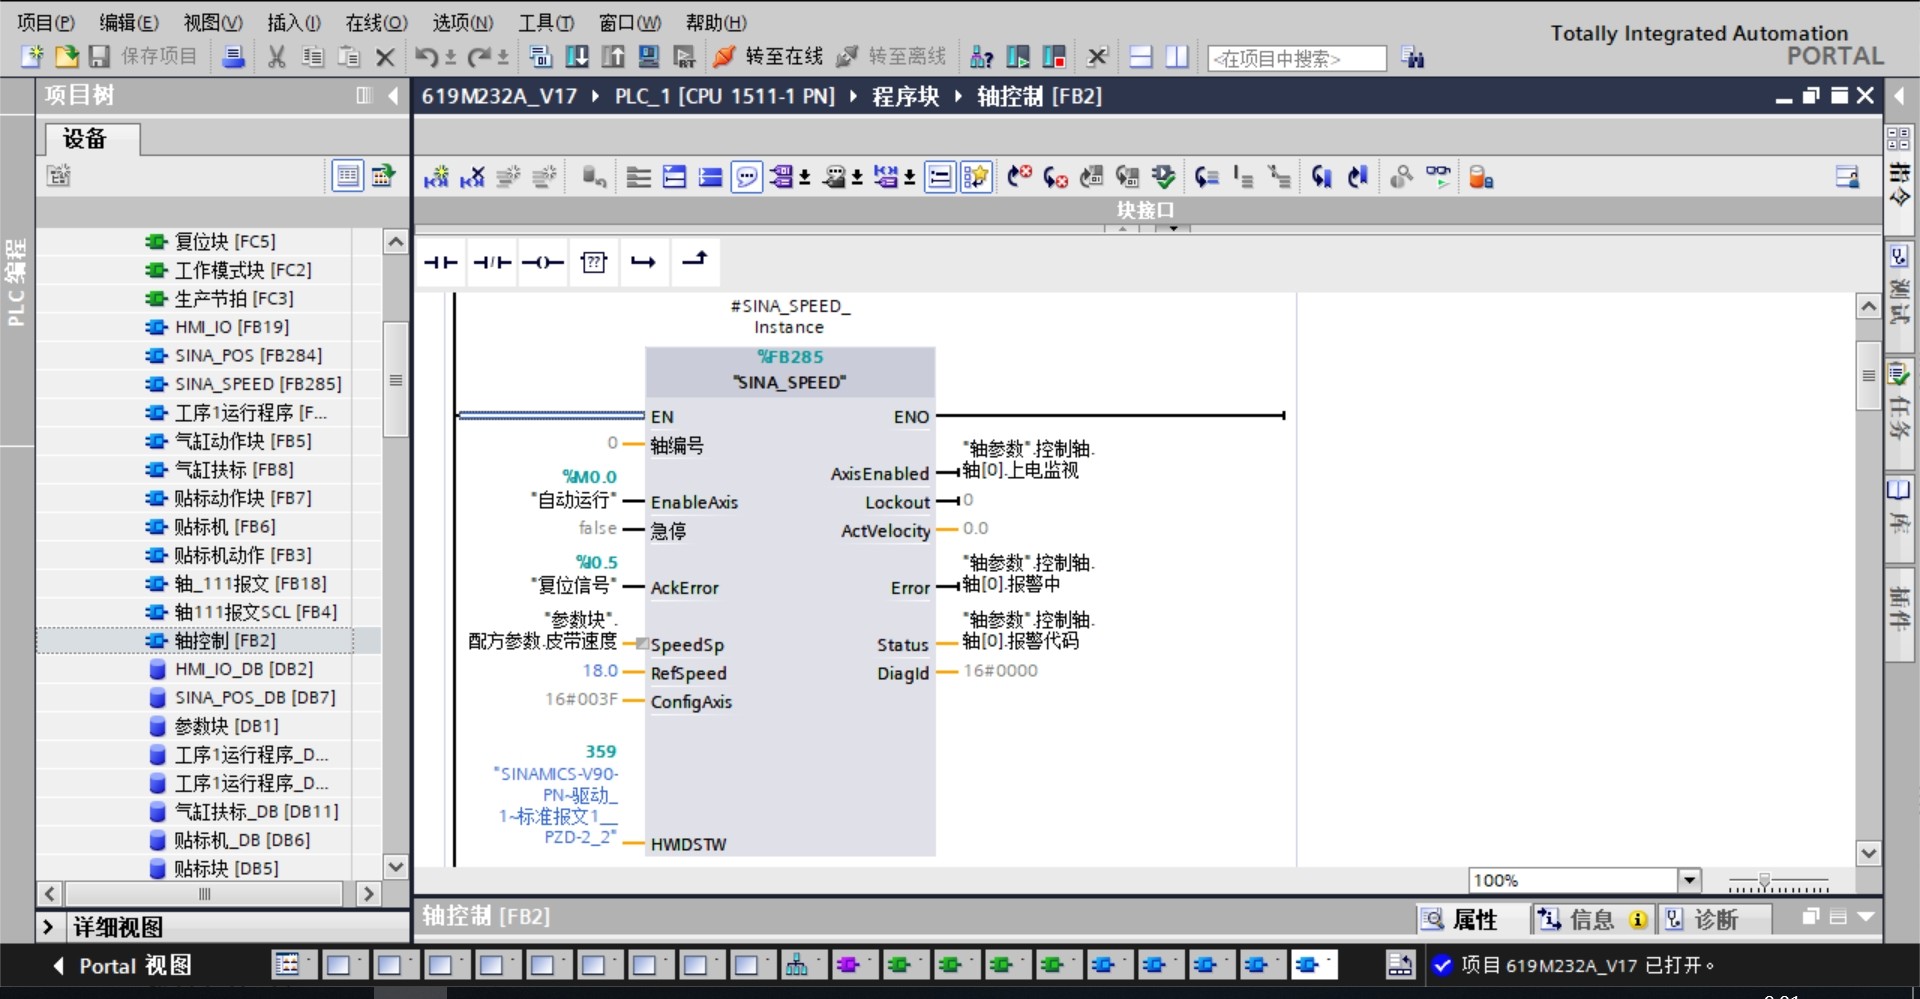Click the new project icon
1920x999 pixels.
(32, 57)
